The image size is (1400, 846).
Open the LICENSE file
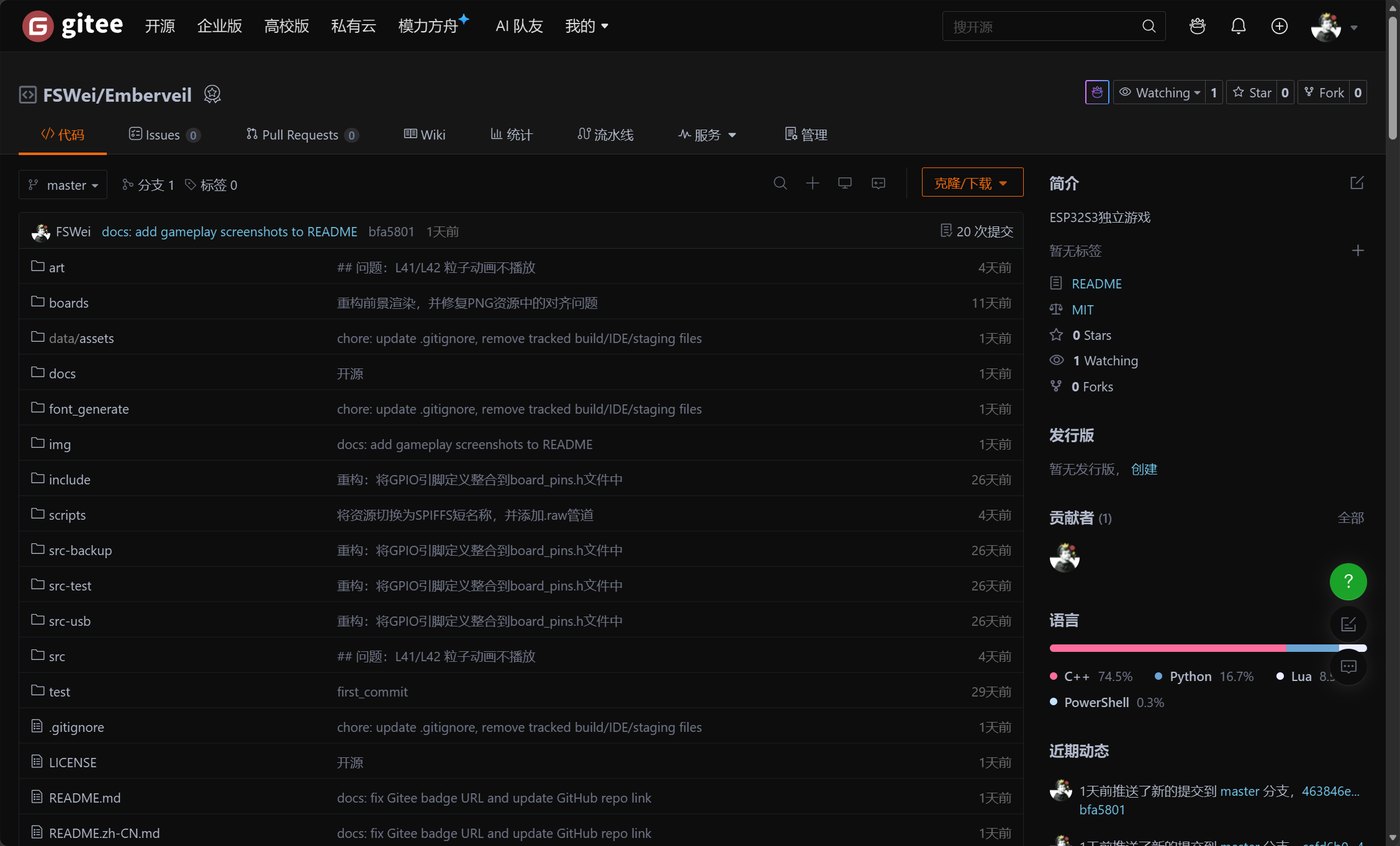tap(73, 762)
